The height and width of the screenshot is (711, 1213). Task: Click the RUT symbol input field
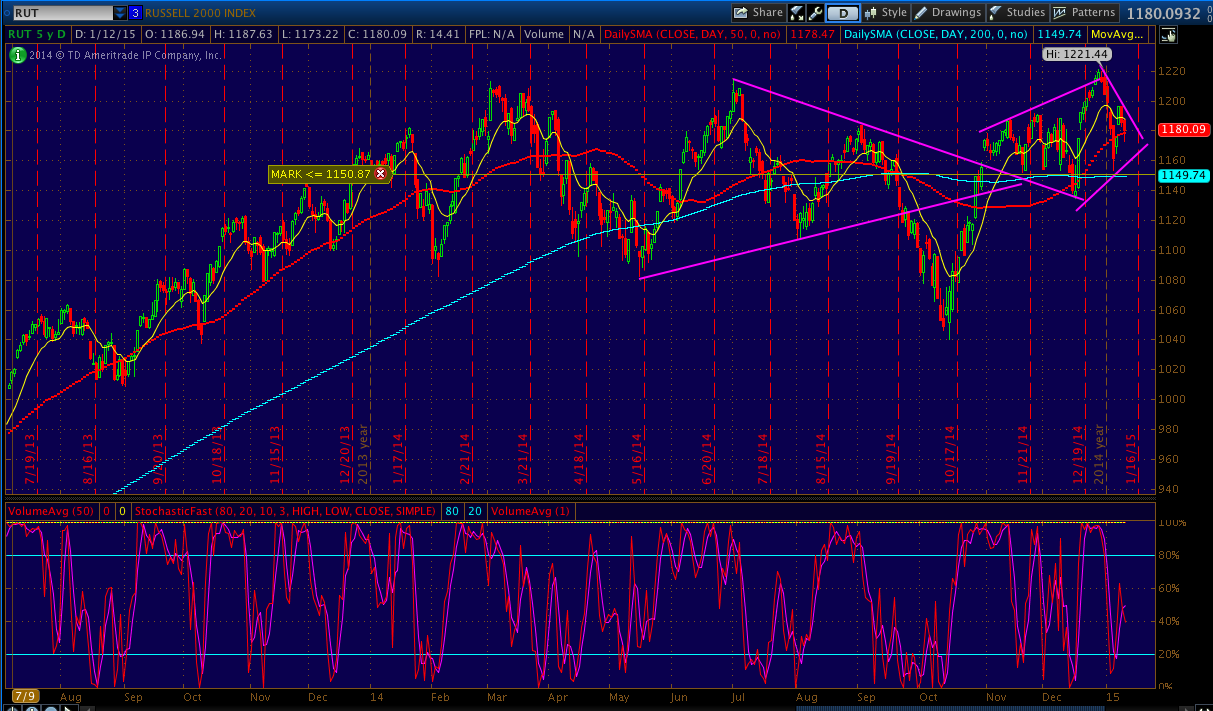[62, 13]
